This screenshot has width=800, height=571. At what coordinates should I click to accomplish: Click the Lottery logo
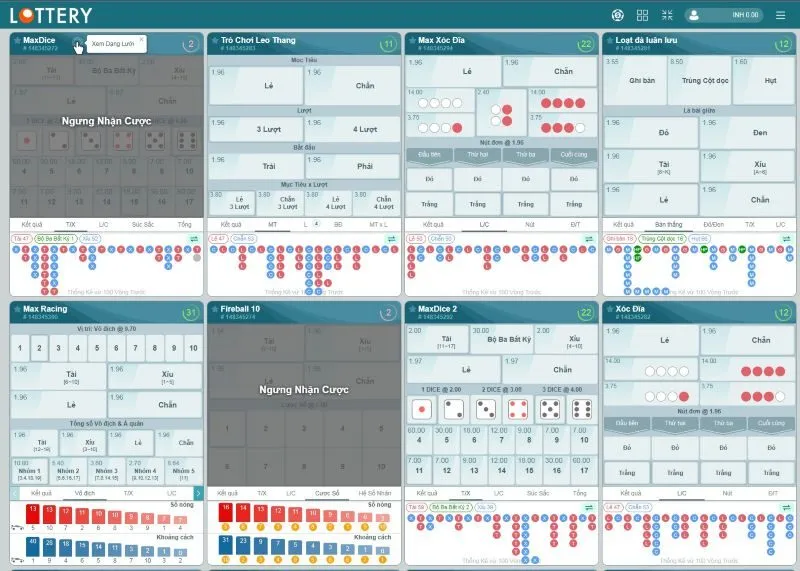pos(51,15)
